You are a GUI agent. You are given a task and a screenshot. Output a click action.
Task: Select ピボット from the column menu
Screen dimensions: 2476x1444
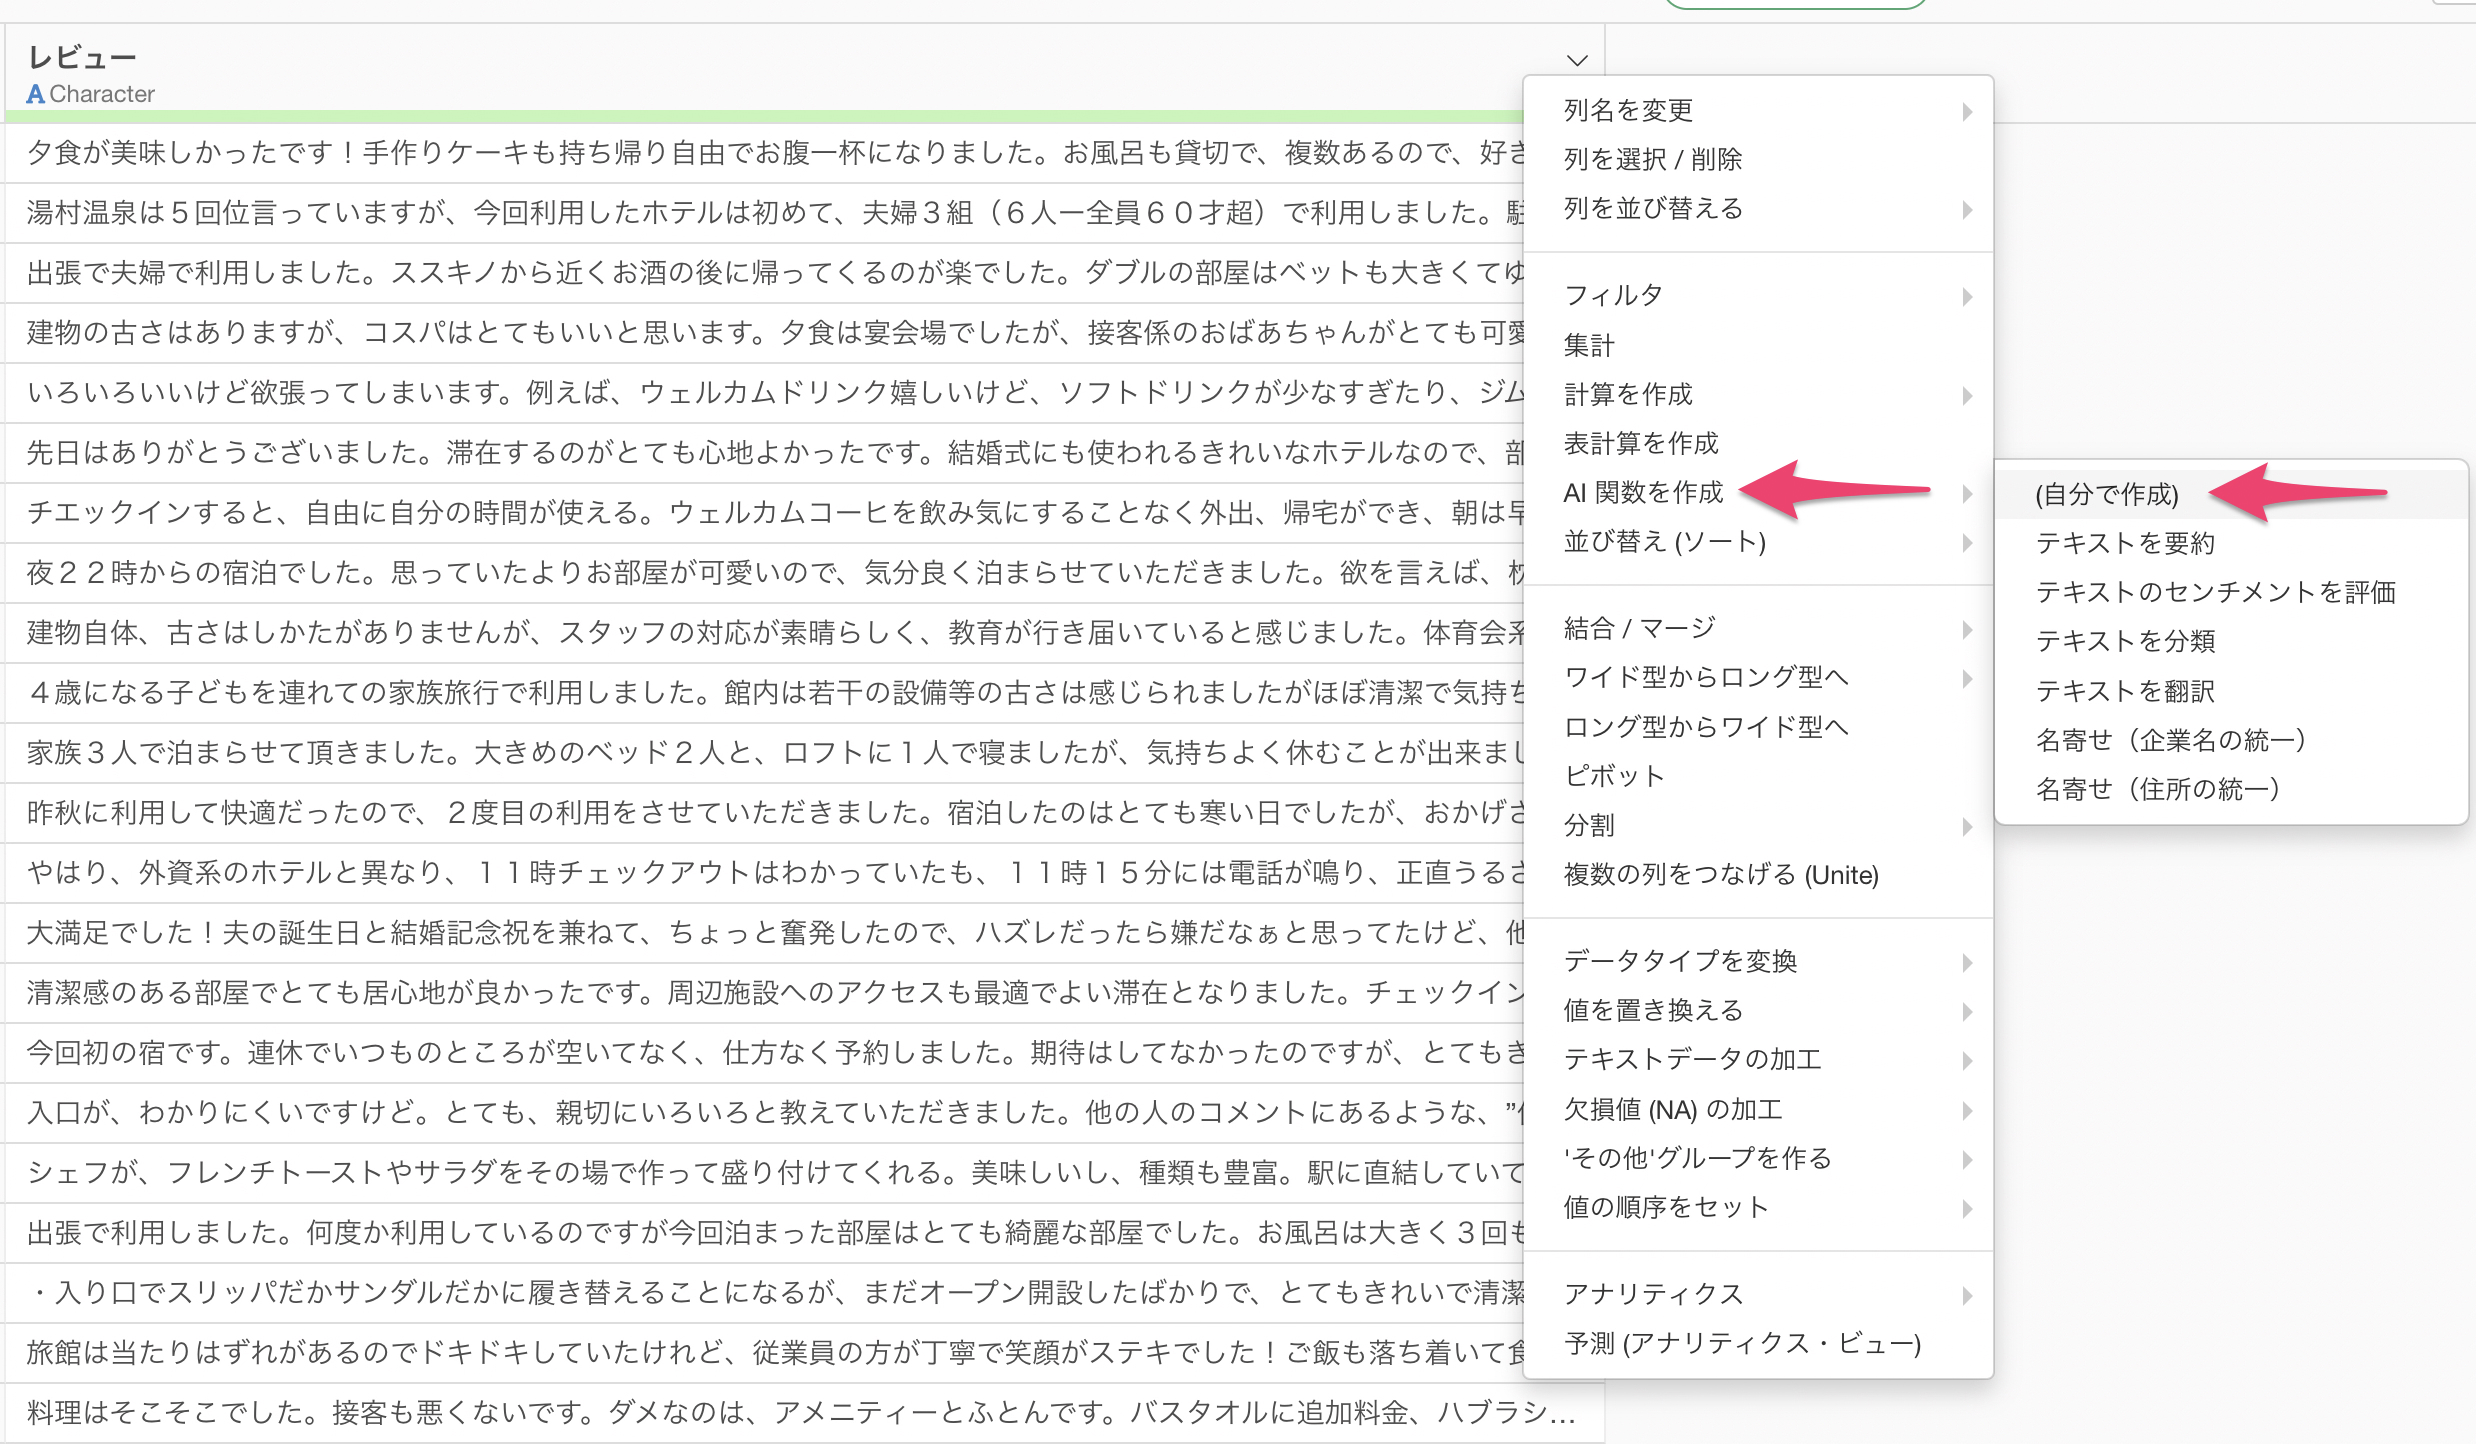pos(1613,776)
